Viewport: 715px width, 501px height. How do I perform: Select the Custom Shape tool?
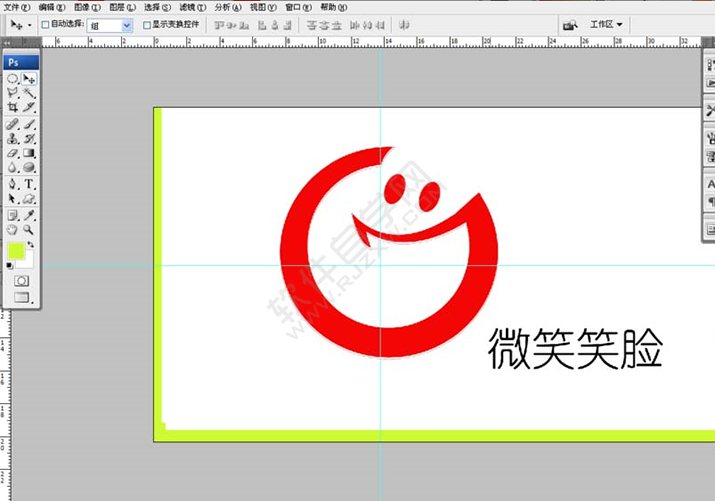tap(29, 199)
